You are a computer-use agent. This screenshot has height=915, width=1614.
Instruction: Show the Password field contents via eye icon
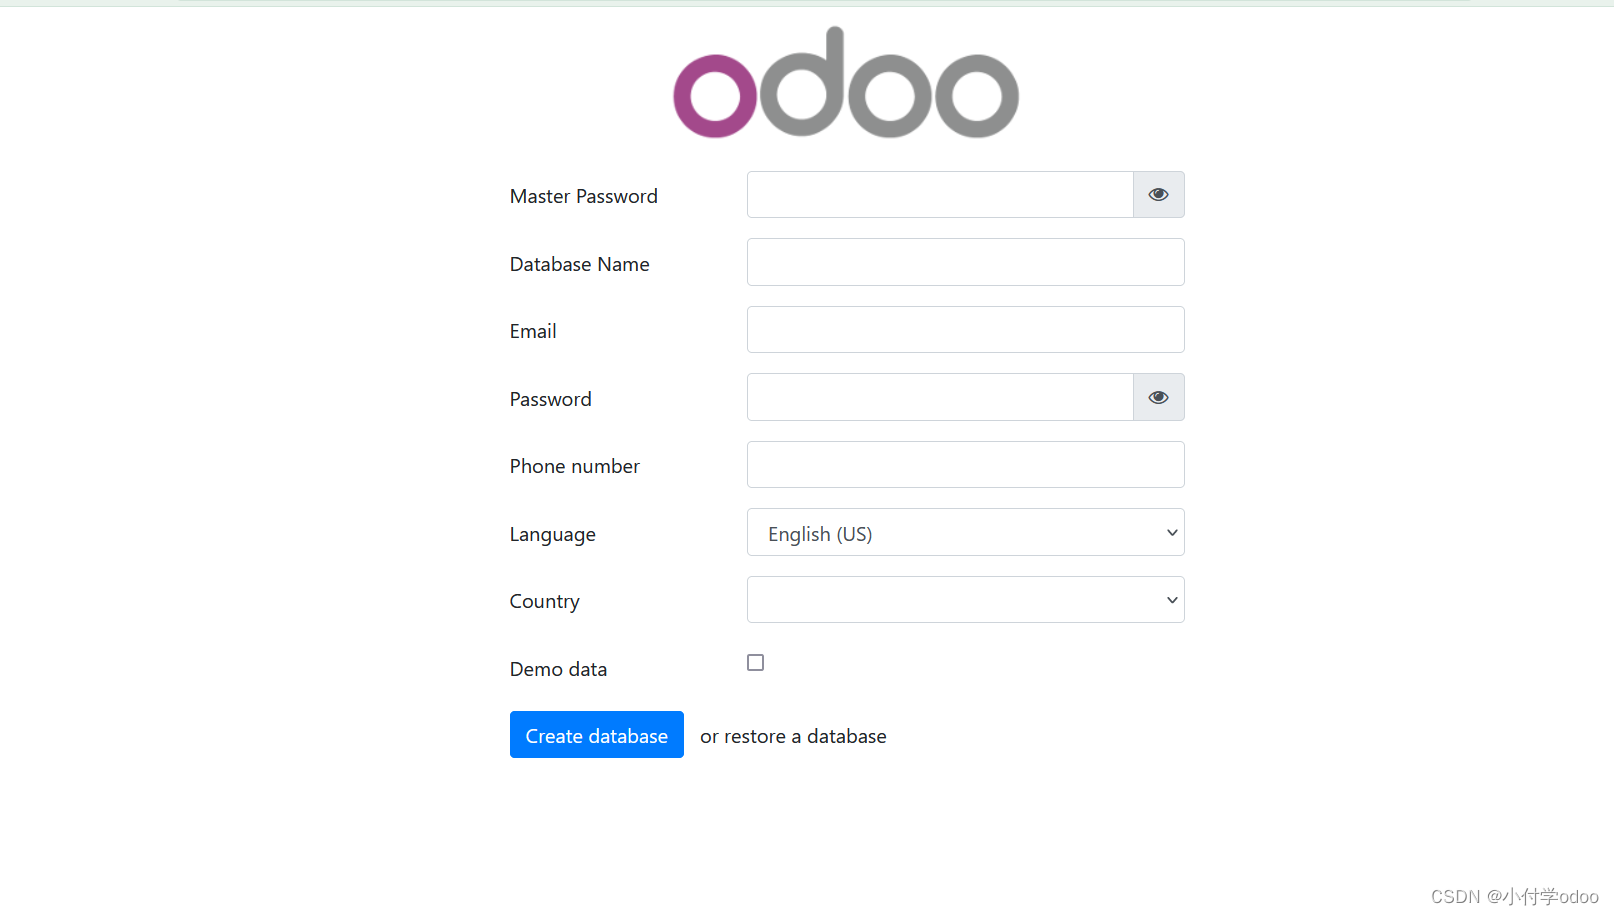(1158, 397)
